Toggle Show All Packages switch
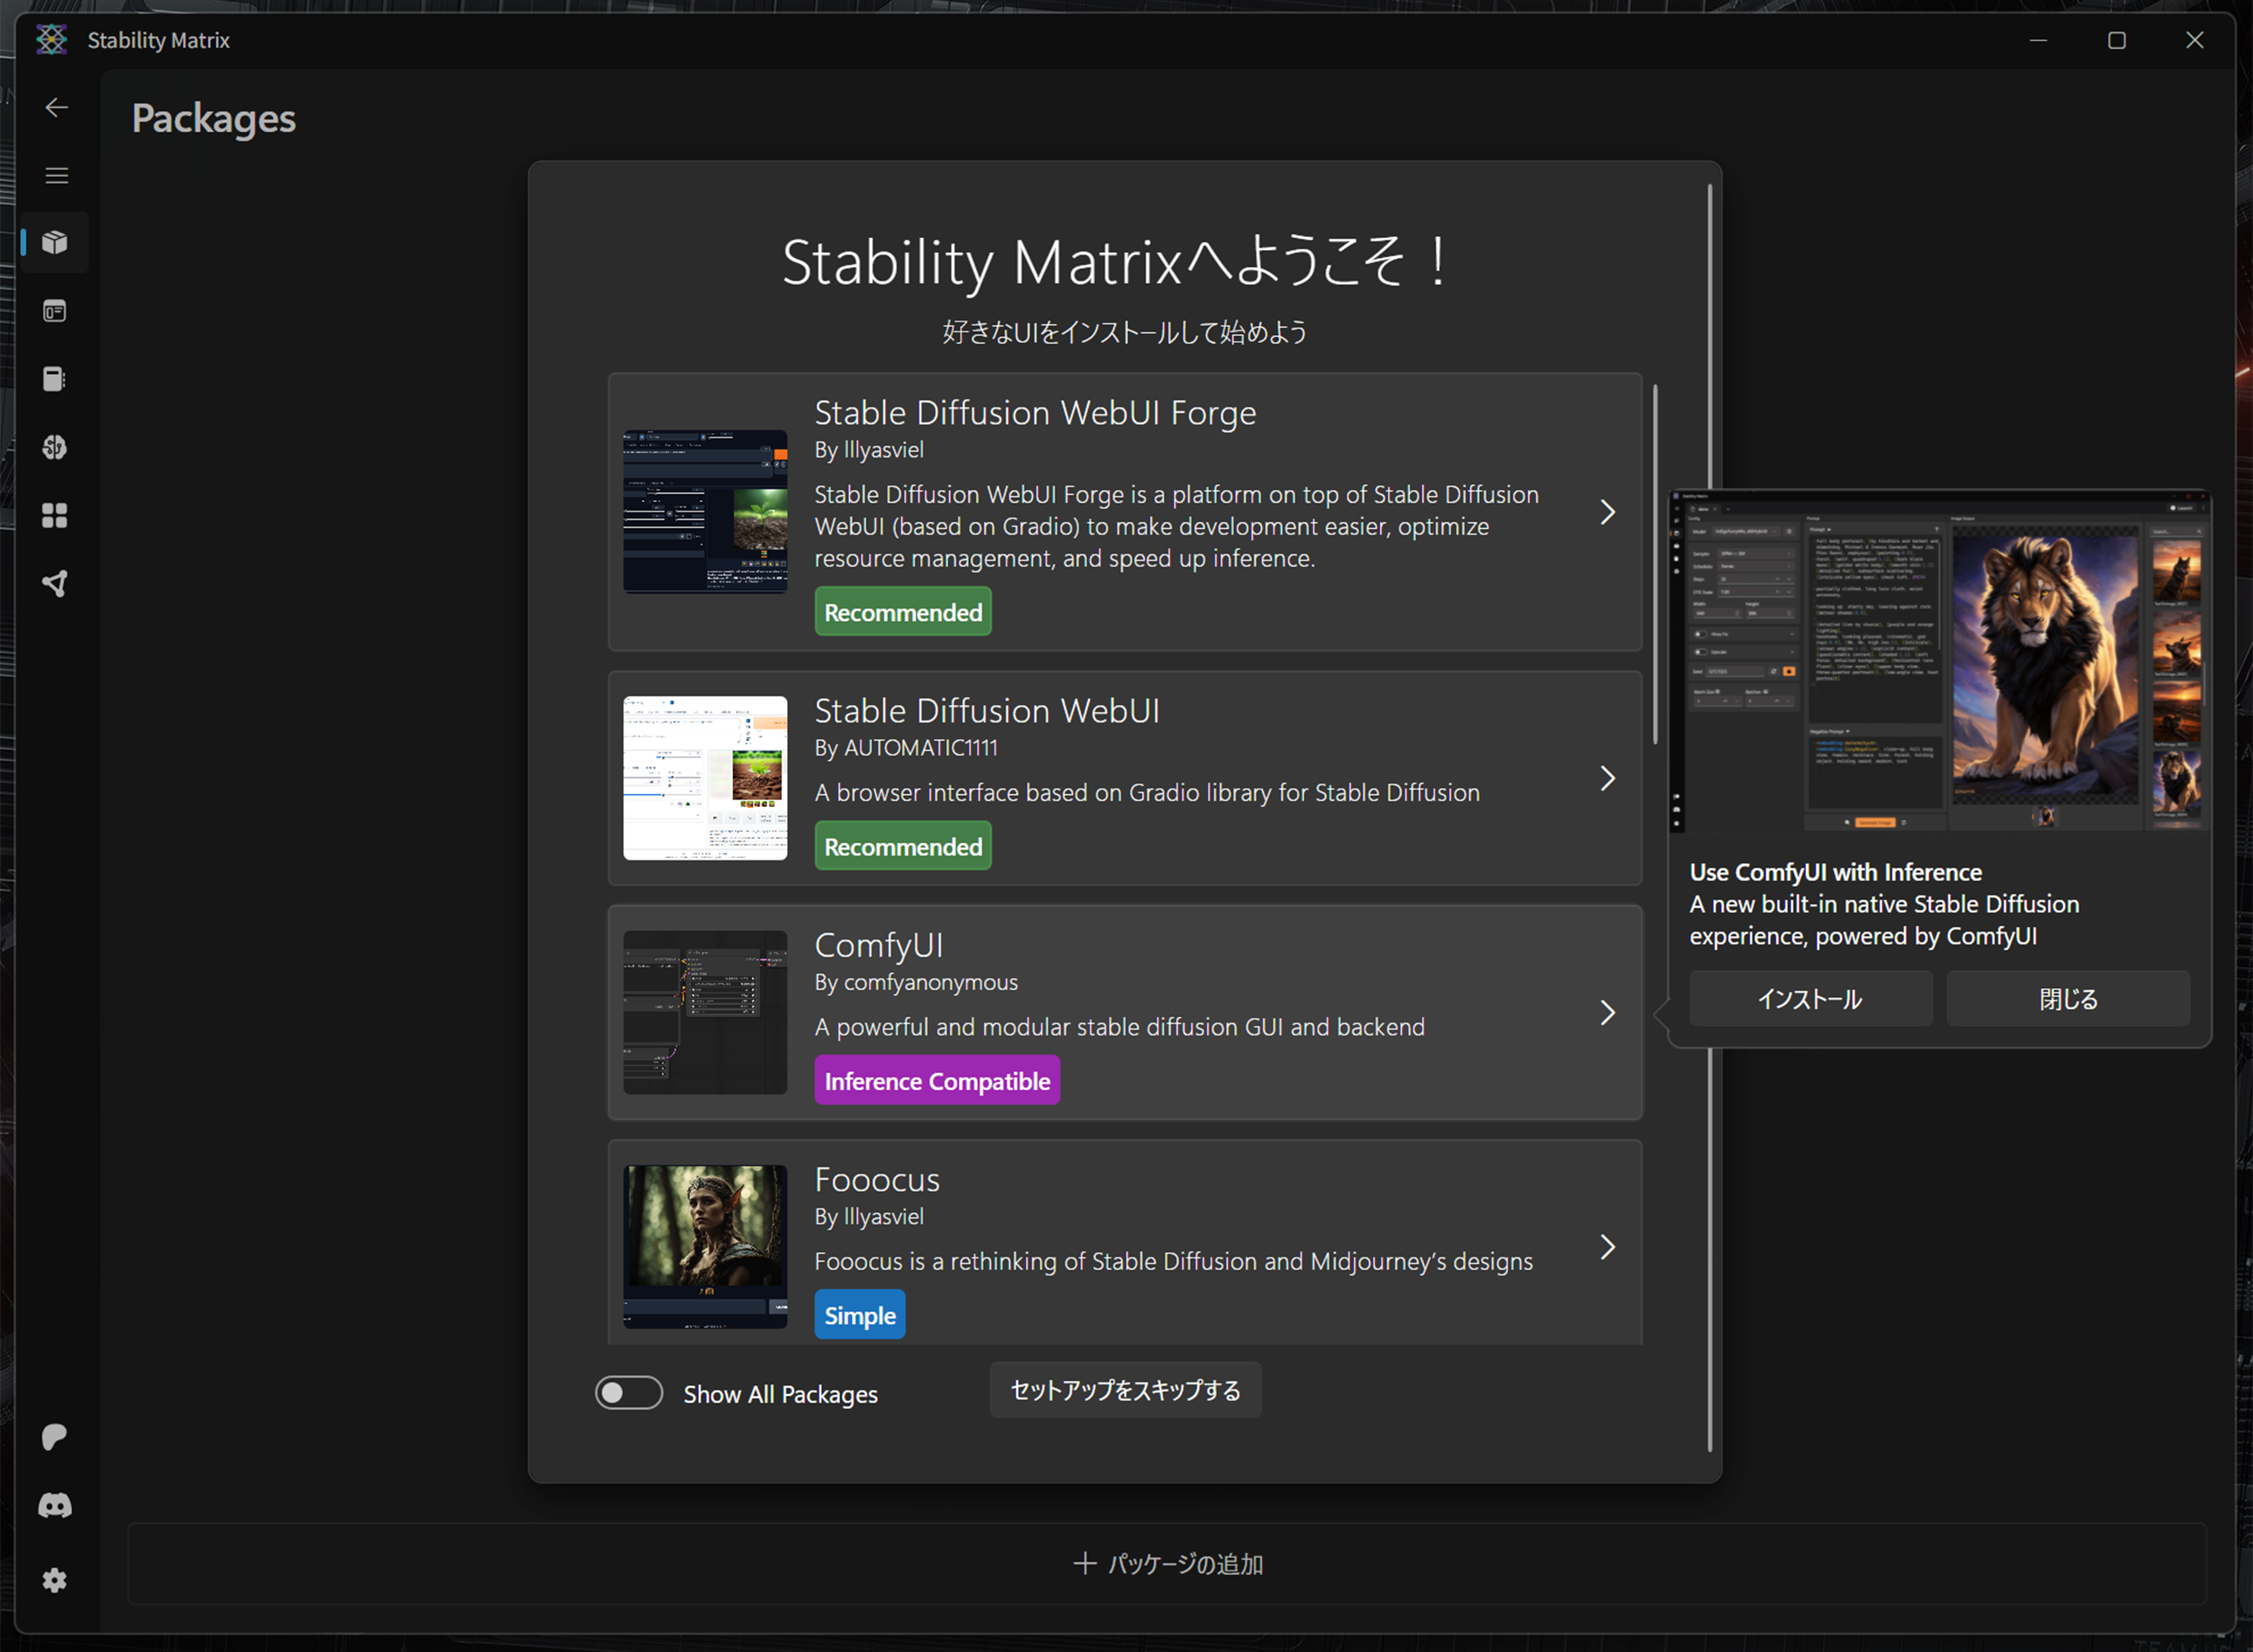 point(628,1393)
